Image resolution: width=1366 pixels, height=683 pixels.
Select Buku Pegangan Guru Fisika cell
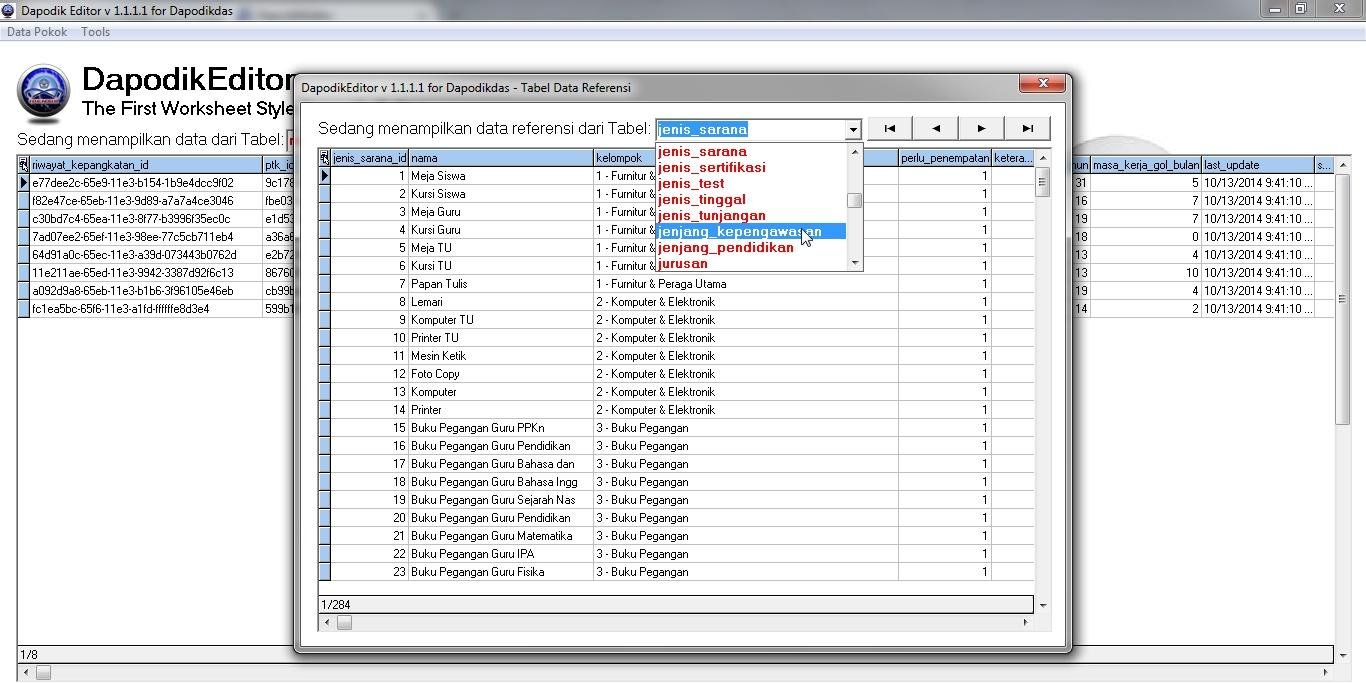click(x=501, y=572)
